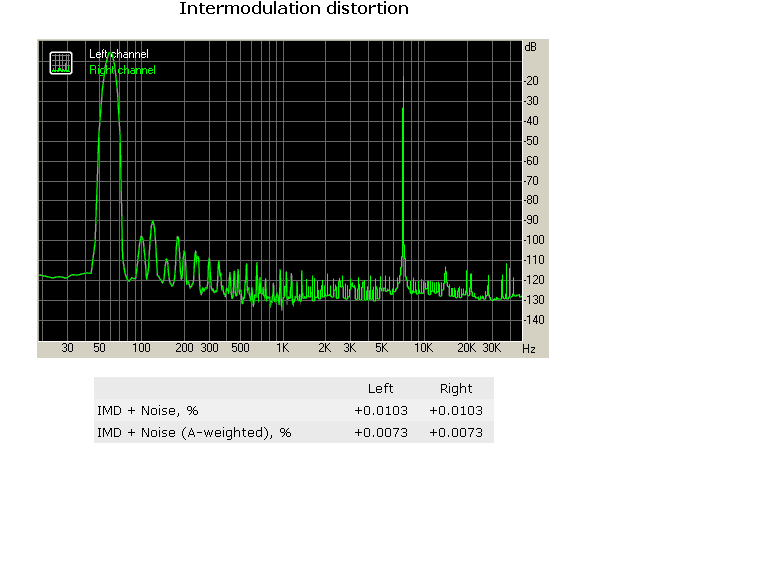Click the -70 dB axis label
This screenshot has width=768, height=576.
[x=531, y=181]
